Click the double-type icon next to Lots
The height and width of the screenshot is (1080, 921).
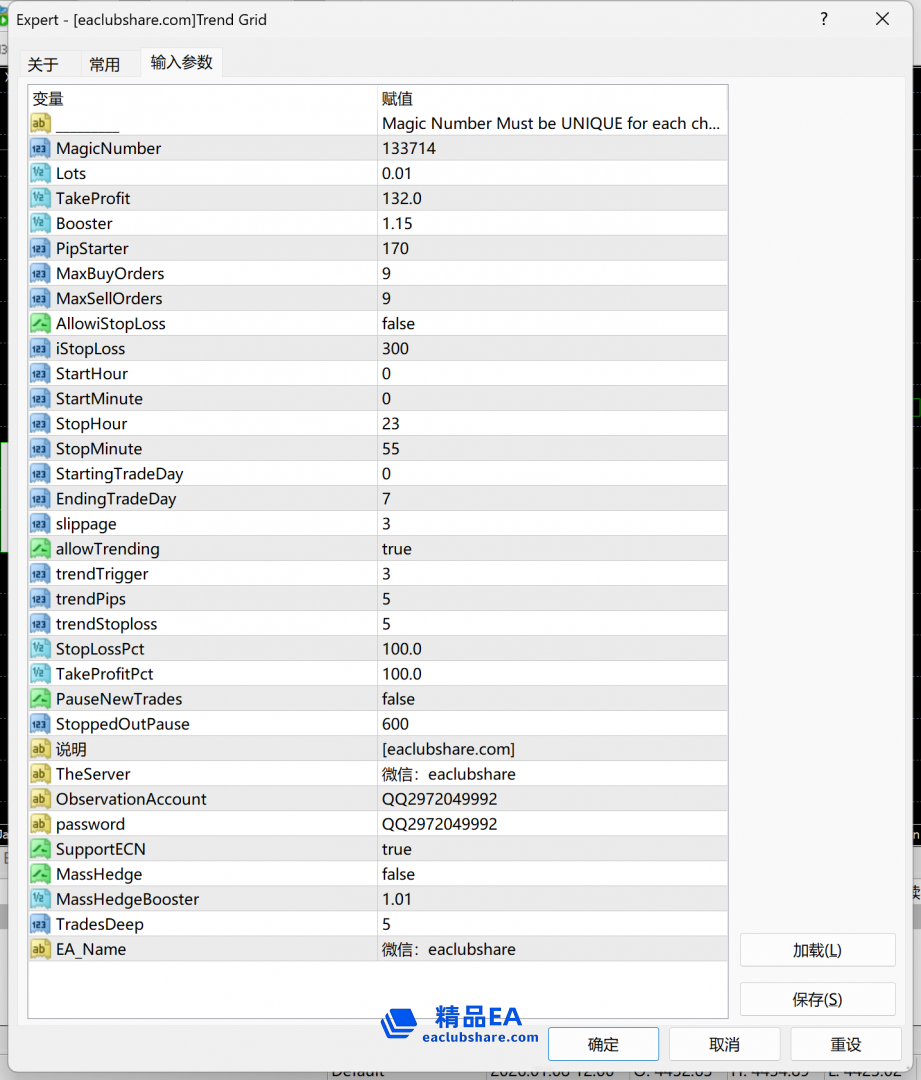click(x=40, y=173)
